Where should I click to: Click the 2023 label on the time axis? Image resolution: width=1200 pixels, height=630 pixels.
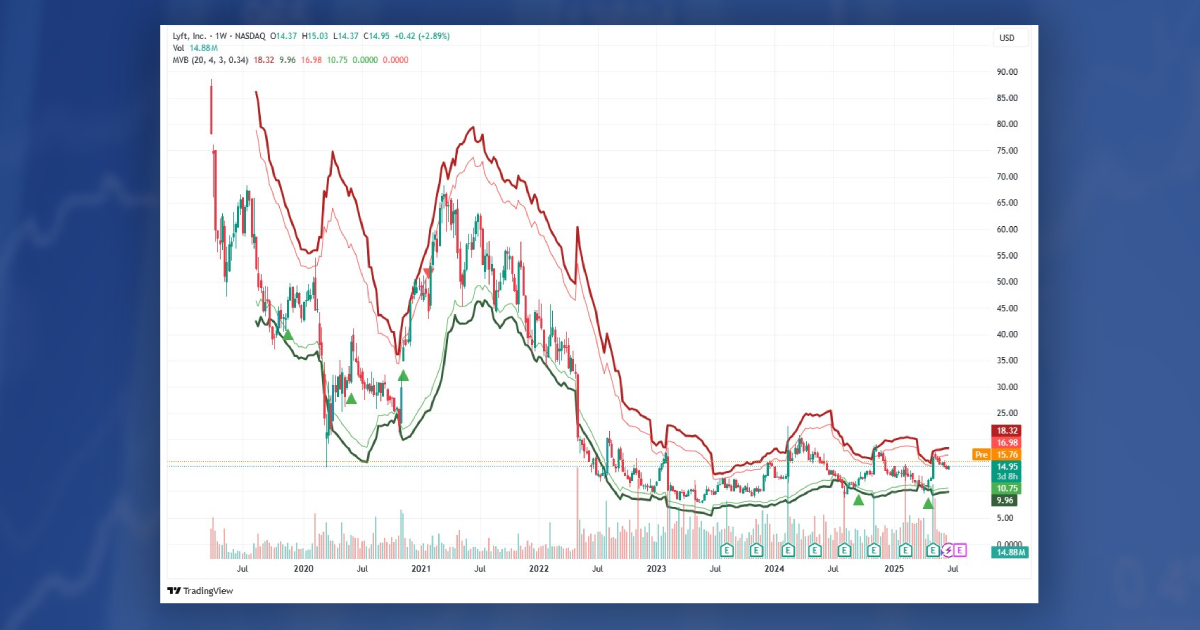pos(657,568)
